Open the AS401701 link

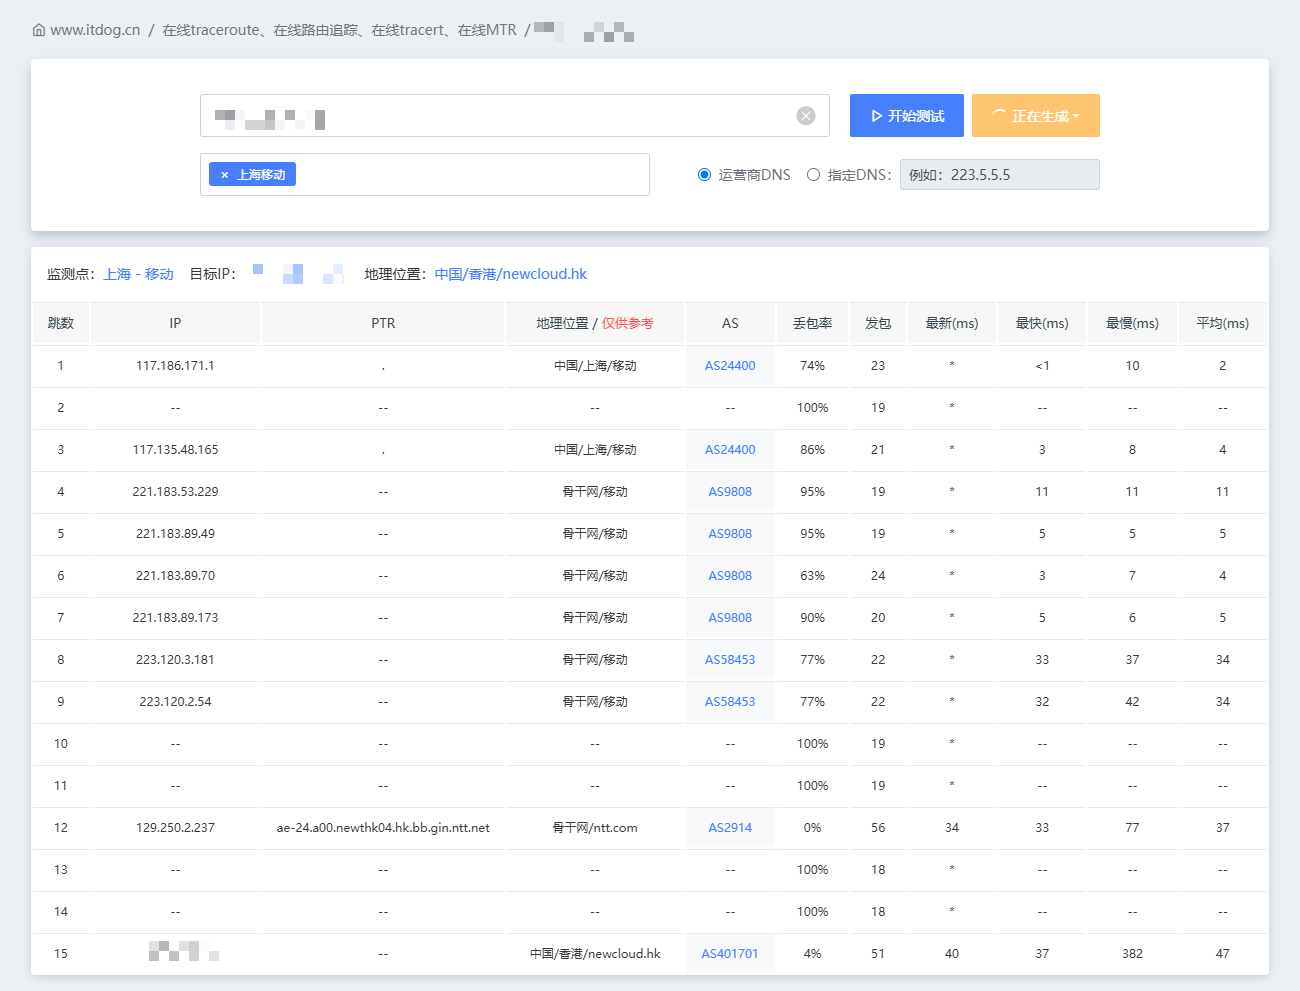pos(730,954)
